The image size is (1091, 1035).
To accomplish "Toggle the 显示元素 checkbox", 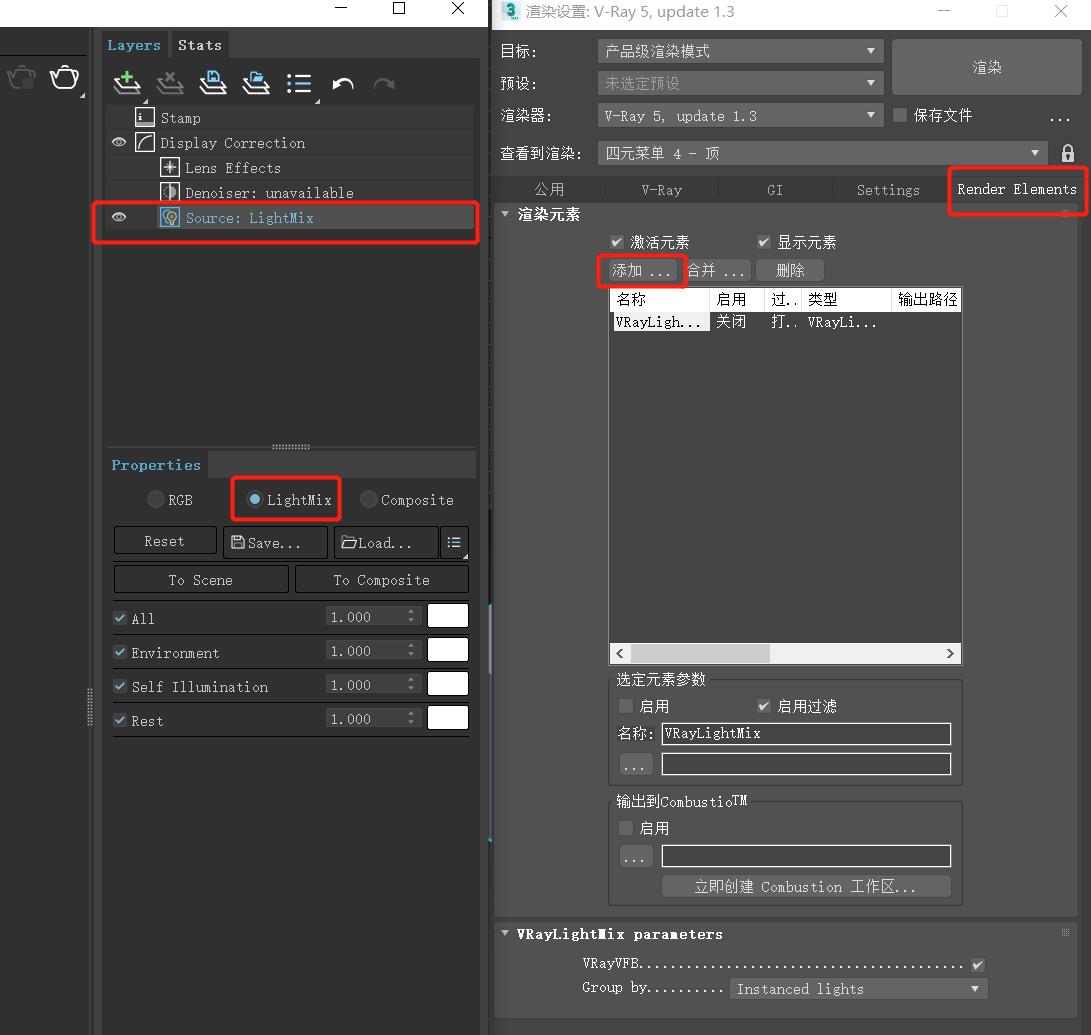I will point(764,242).
